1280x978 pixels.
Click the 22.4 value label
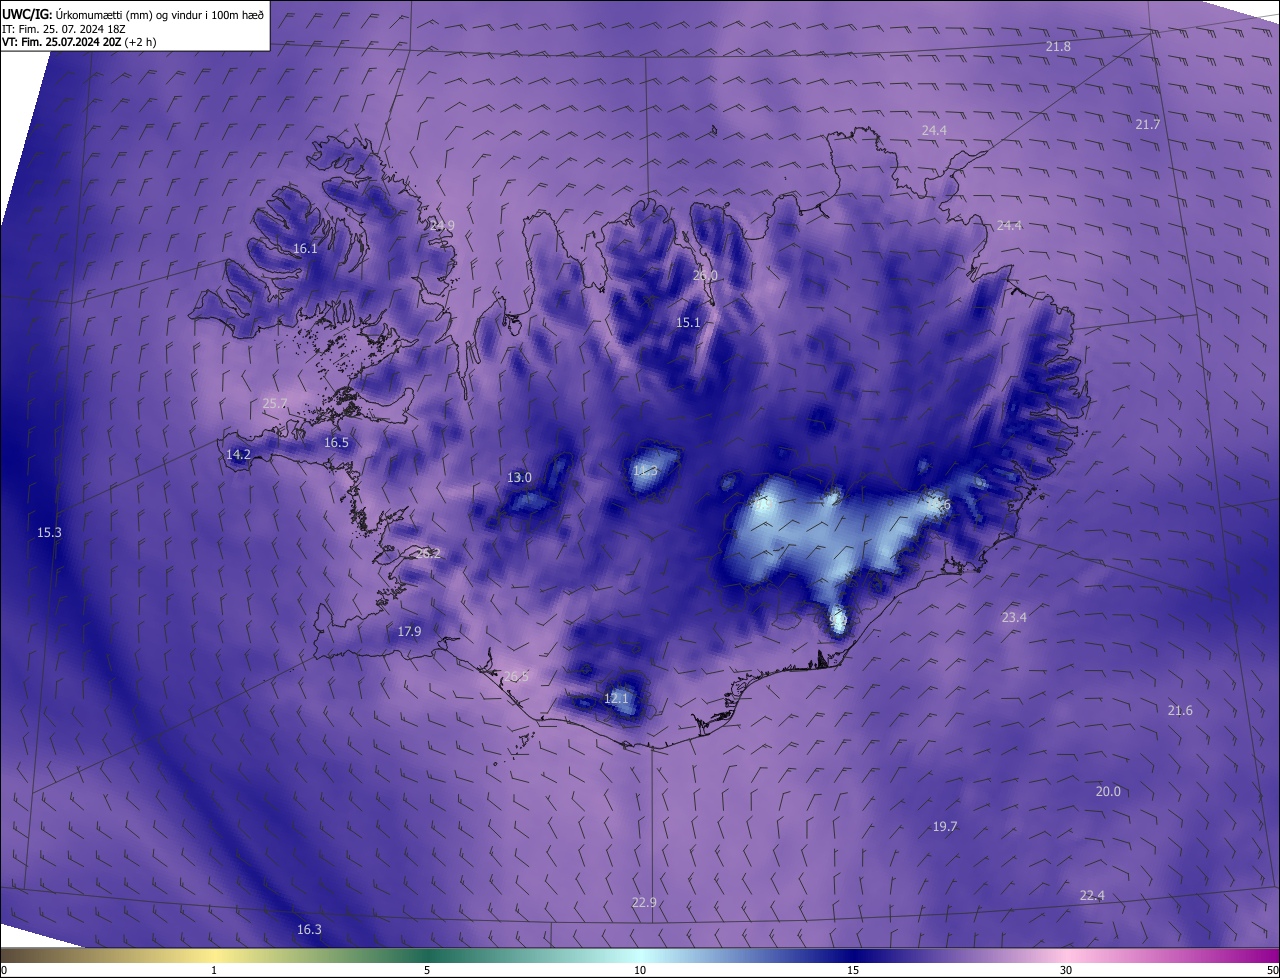(1092, 895)
